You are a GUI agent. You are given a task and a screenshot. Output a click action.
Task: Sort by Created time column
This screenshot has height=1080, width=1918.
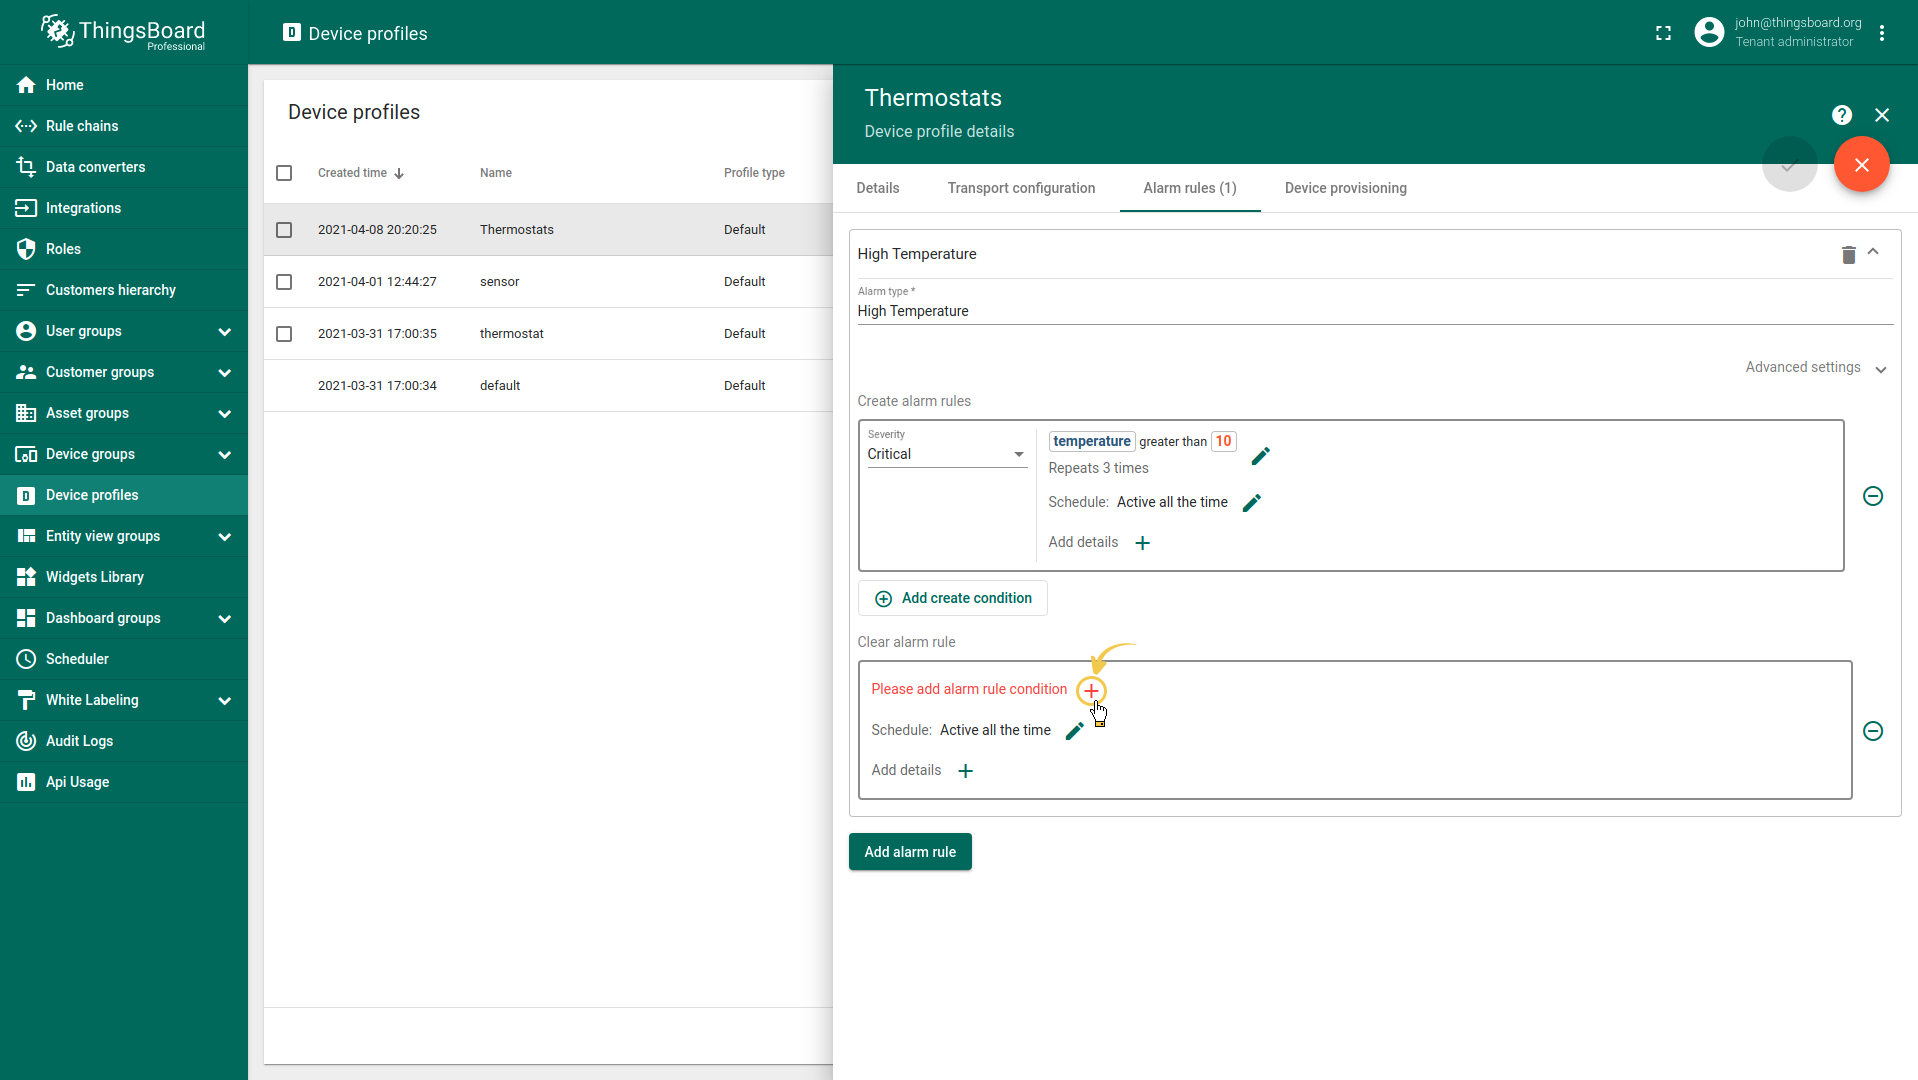click(x=361, y=173)
